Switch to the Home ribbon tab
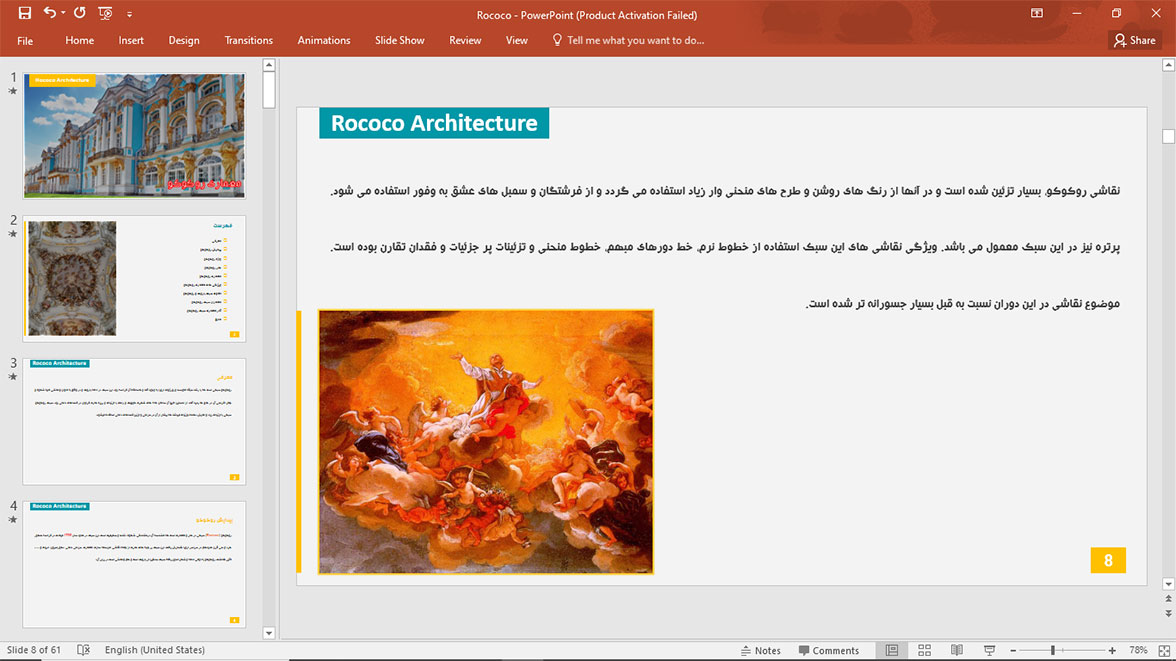This screenshot has width=1176, height=661. (80, 41)
